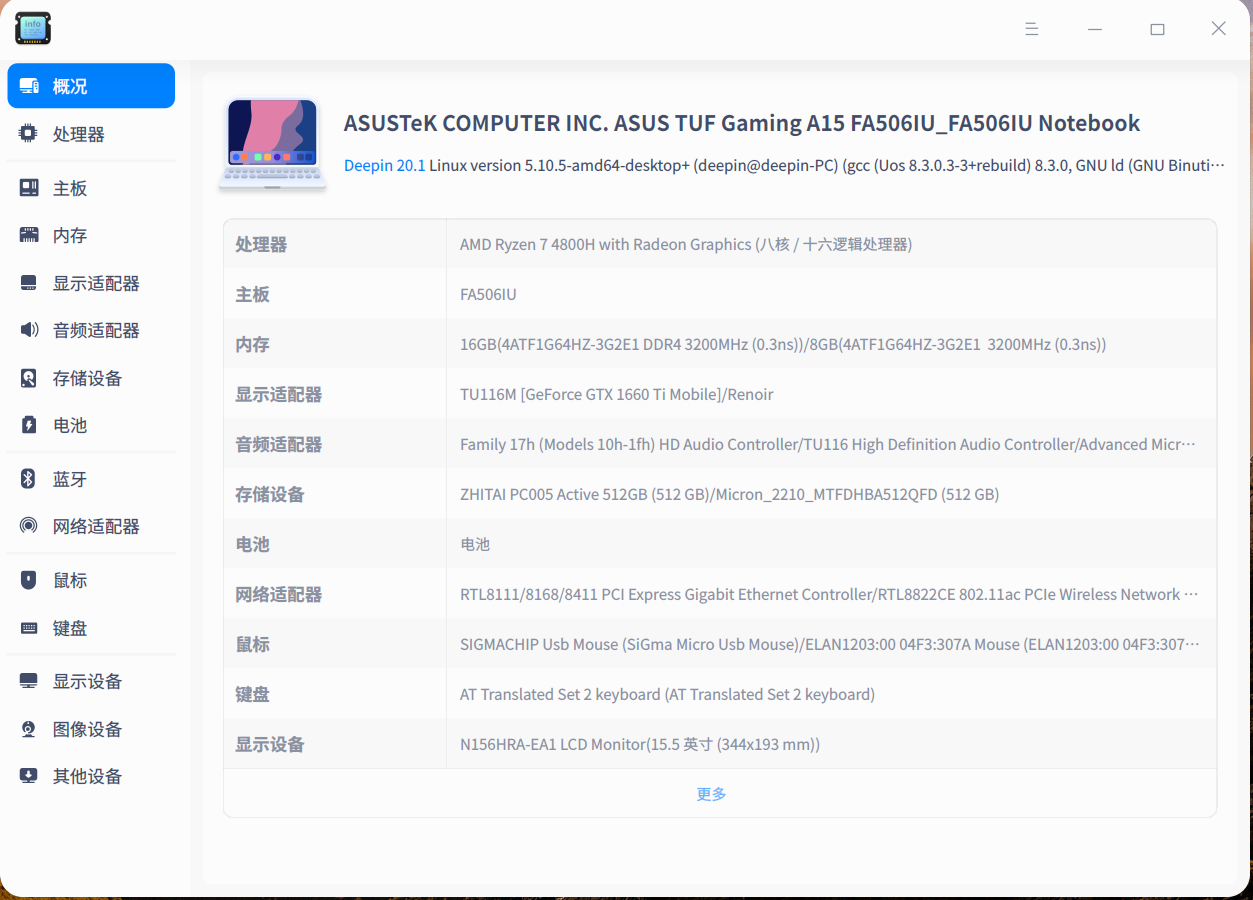Click the ZHITAI PC005 Active 512GB value
Viewport: 1253px width, 900px height.
point(730,494)
